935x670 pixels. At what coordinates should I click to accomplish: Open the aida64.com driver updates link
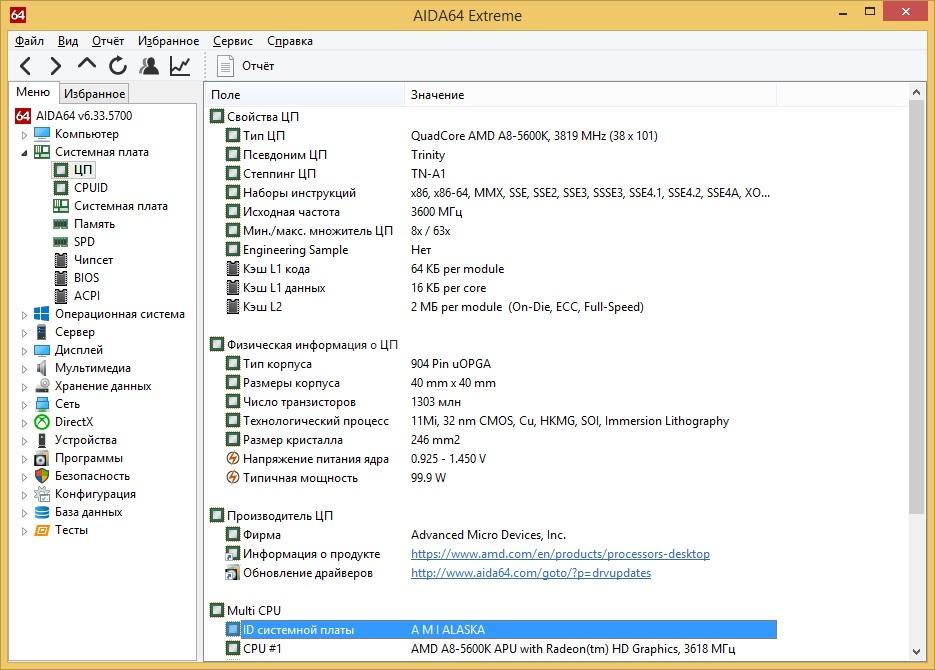tap(531, 573)
